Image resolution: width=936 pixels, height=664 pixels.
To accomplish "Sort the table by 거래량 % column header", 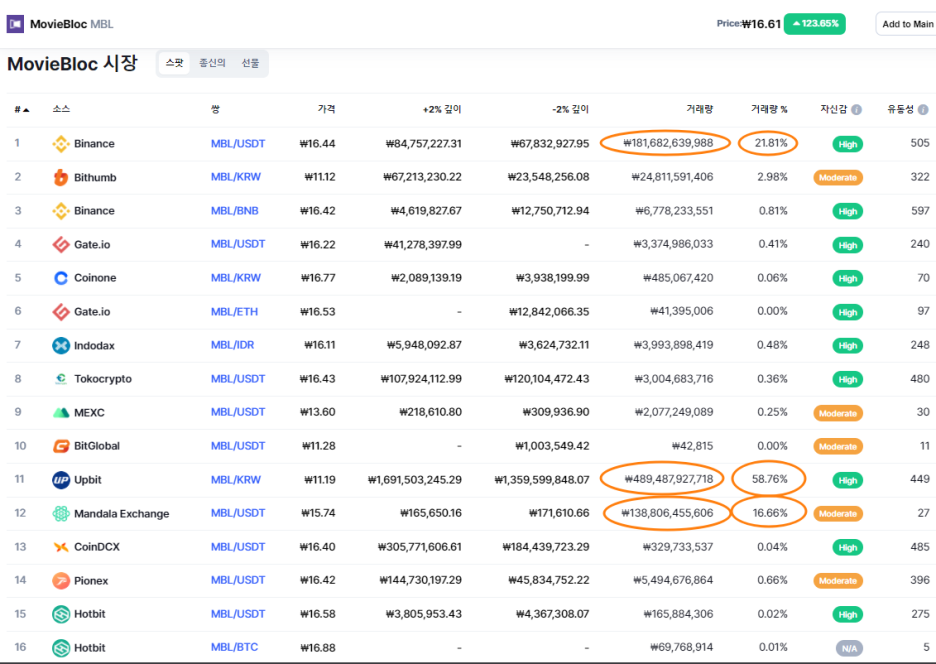I will (769, 109).
